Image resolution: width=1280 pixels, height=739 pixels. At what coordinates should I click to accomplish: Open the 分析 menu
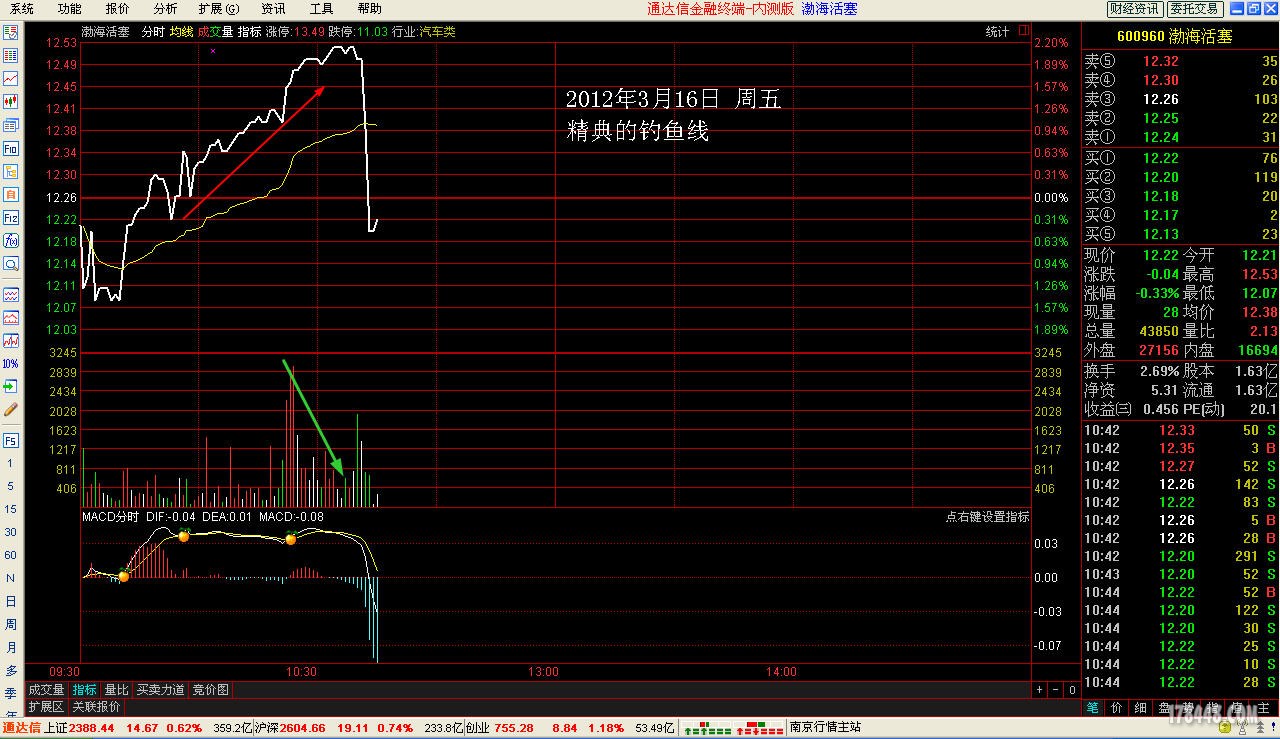click(x=165, y=9)
